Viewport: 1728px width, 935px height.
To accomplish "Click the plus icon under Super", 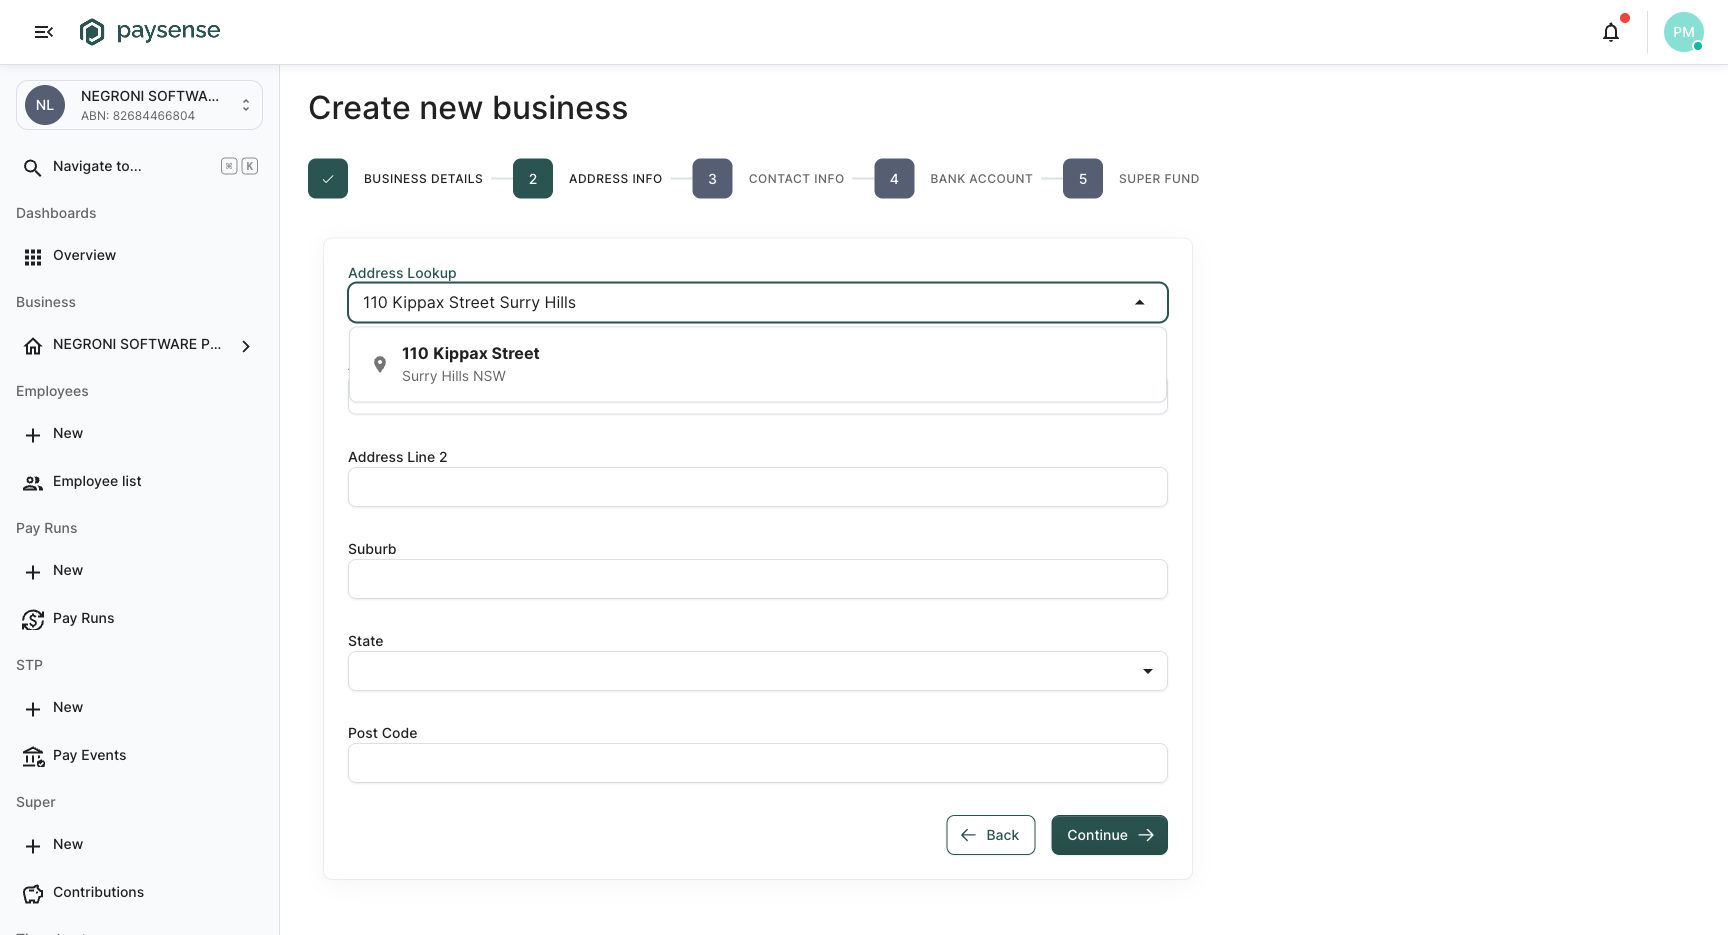I will 33,846.
